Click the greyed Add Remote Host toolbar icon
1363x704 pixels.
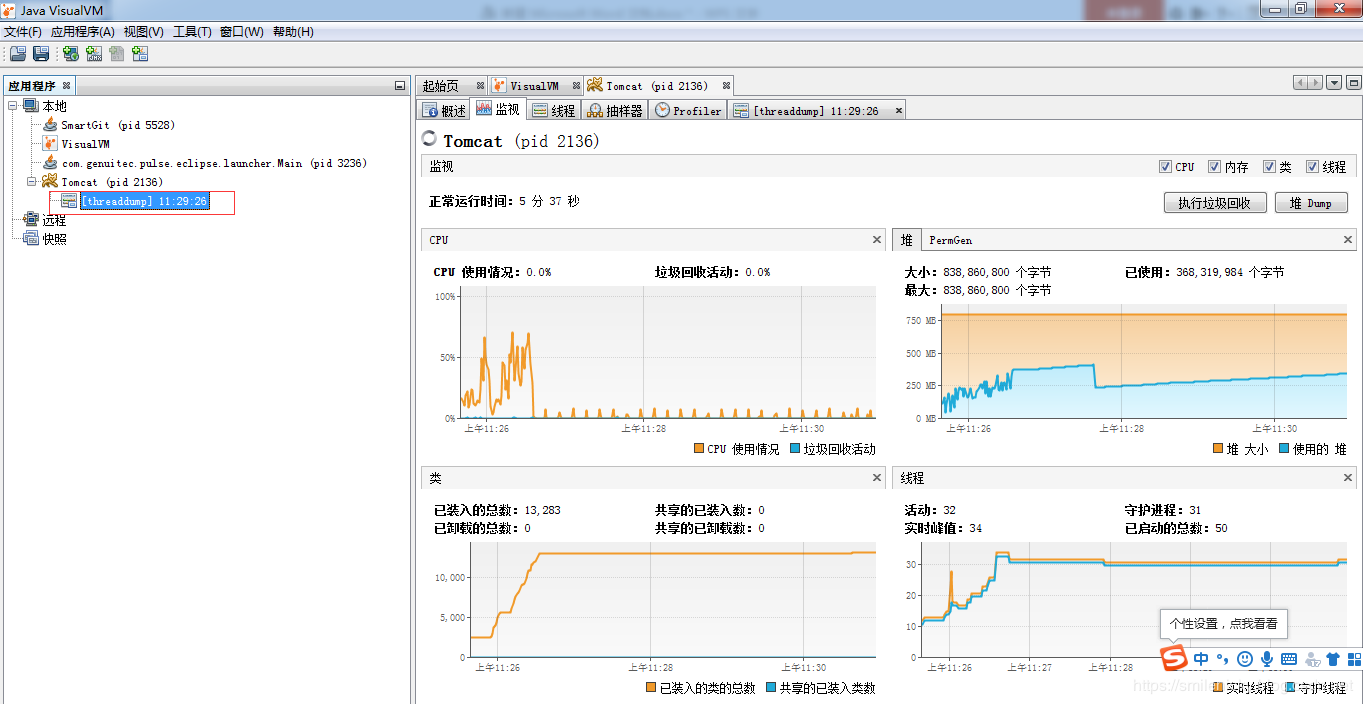[x=117, y=54]
